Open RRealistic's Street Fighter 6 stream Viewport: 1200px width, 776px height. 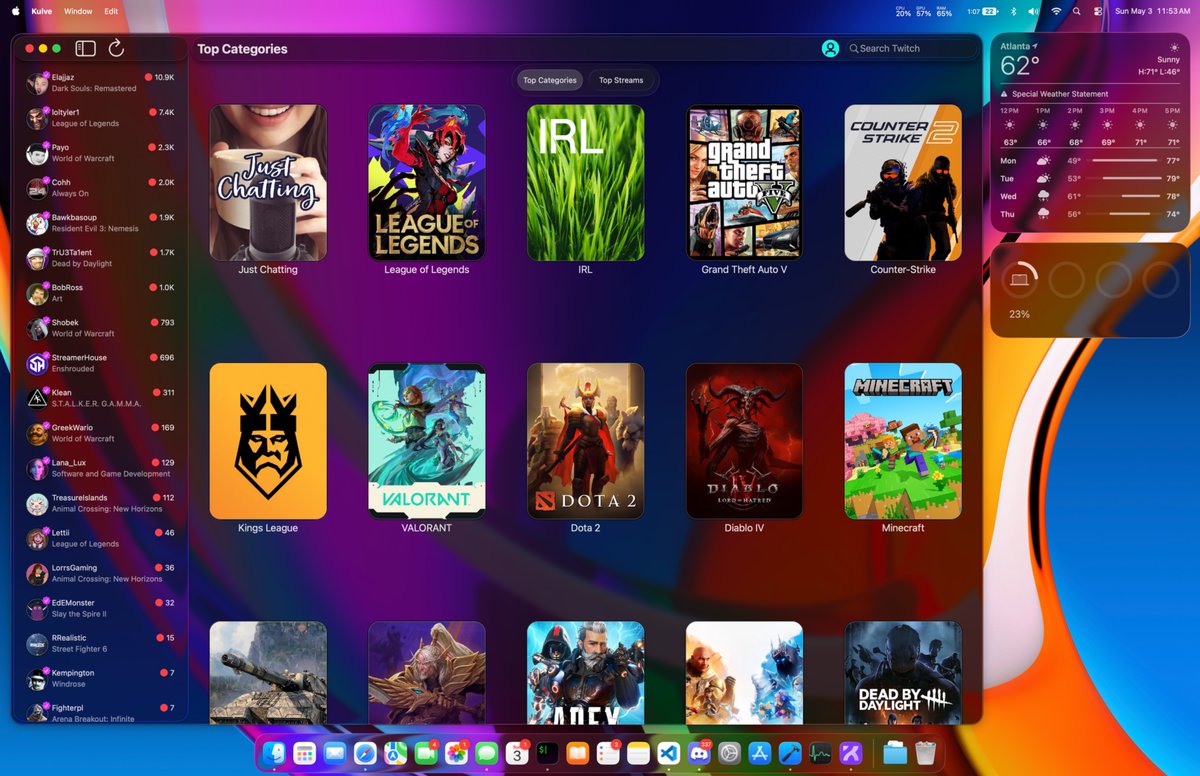coord(100,643)
